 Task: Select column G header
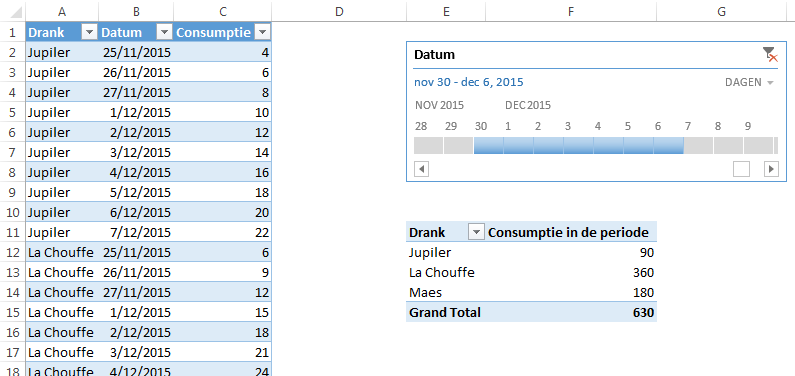pyautogui.click(x=721, y=11)
